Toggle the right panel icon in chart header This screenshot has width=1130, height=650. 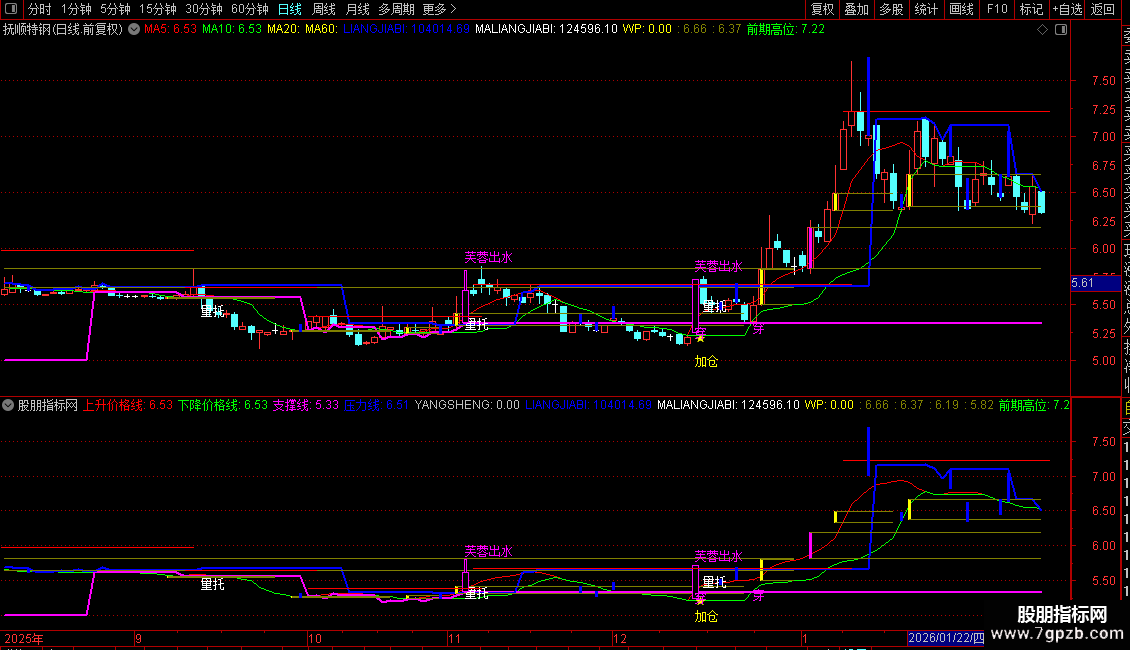[x=1059, y=30]
